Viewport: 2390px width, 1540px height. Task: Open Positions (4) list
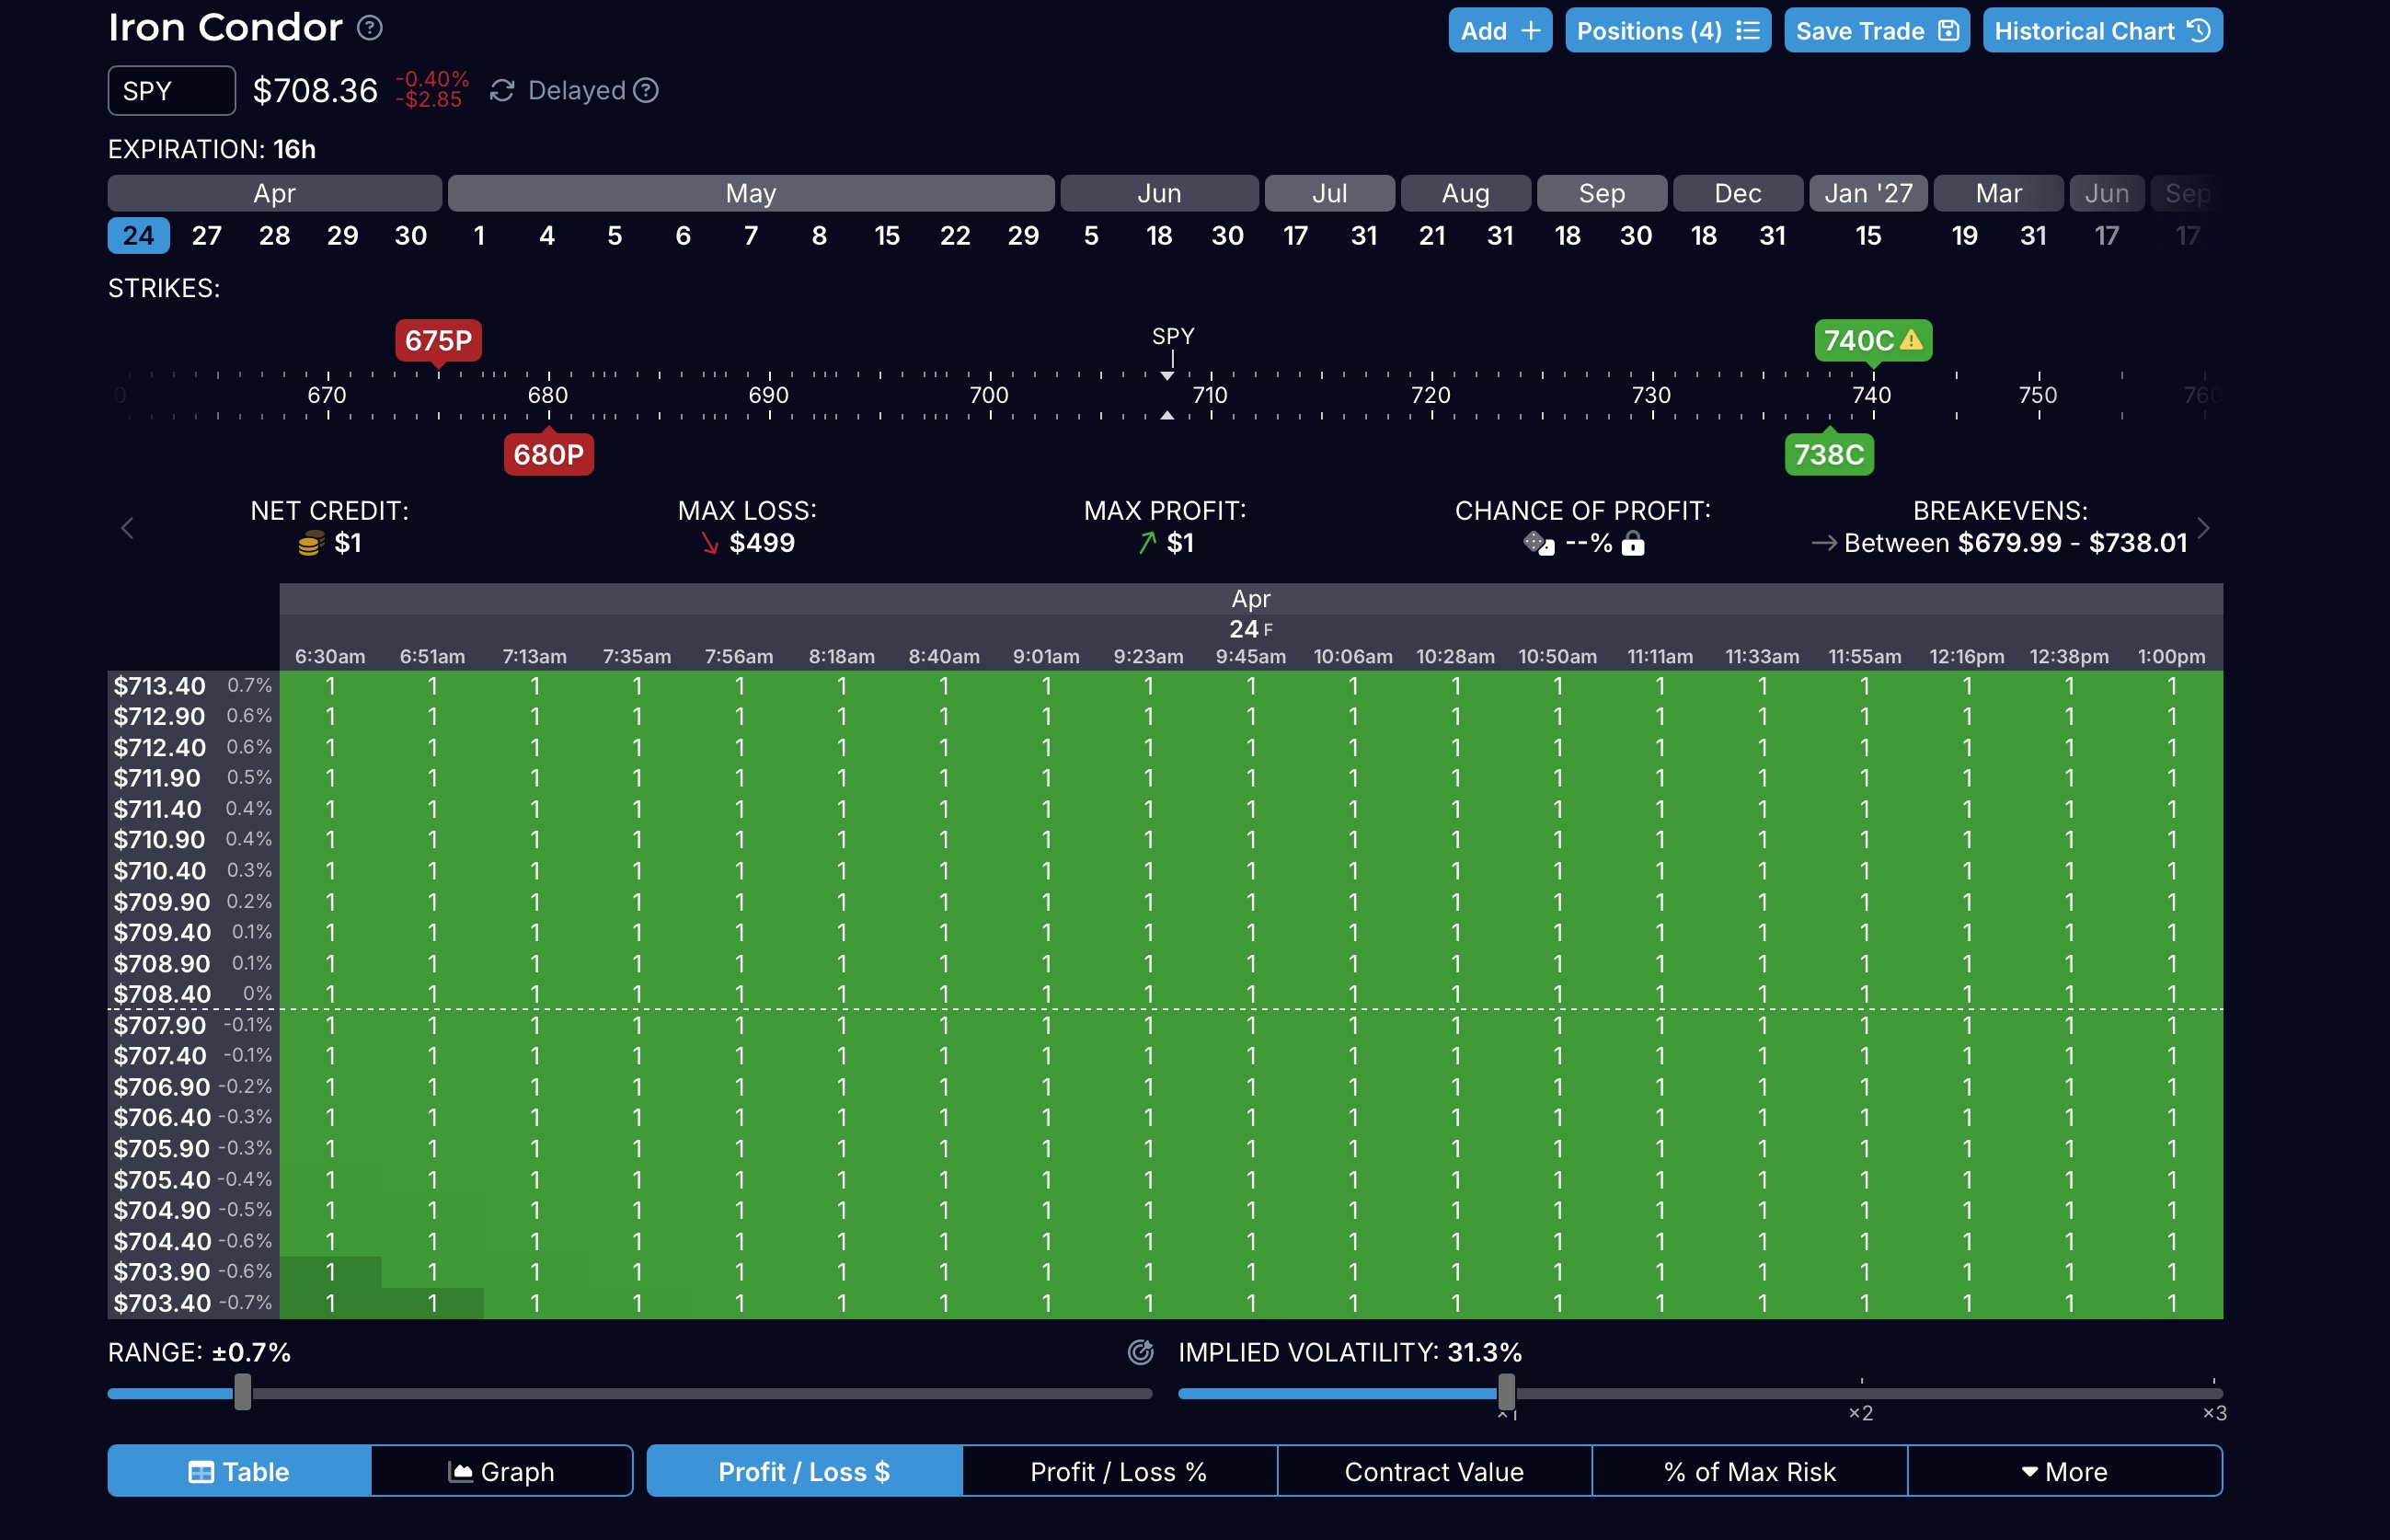1667,31
